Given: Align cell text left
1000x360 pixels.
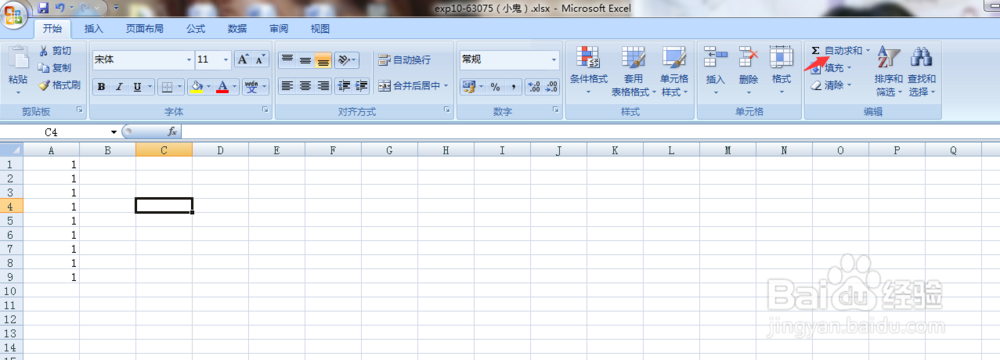Looking at the screenshot, I should [x=288, y=85].
